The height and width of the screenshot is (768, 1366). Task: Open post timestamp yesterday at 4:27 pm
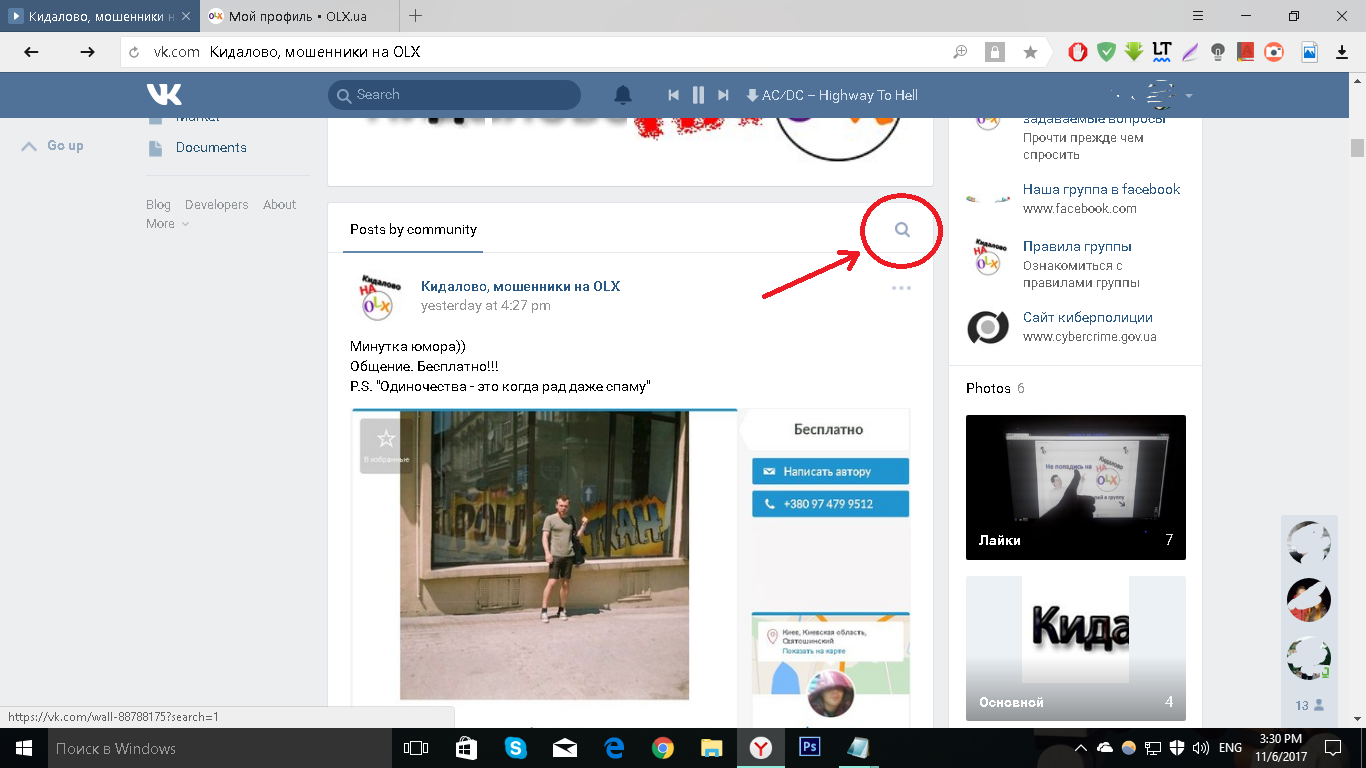(x=485, y=306)
